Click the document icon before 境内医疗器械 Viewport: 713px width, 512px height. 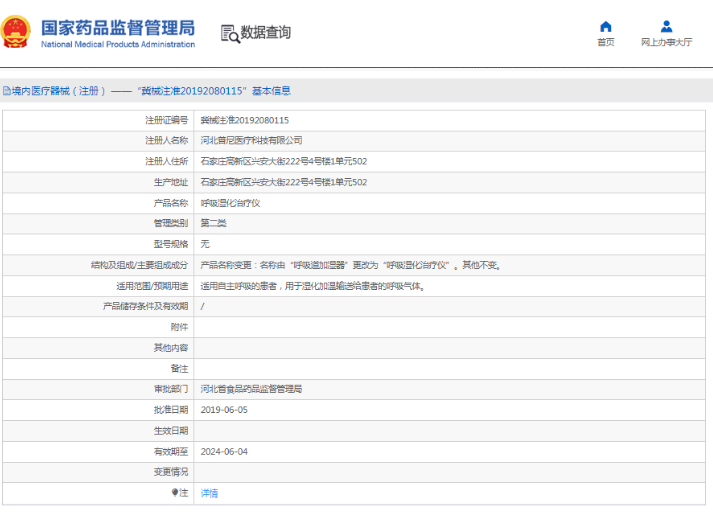7,91
